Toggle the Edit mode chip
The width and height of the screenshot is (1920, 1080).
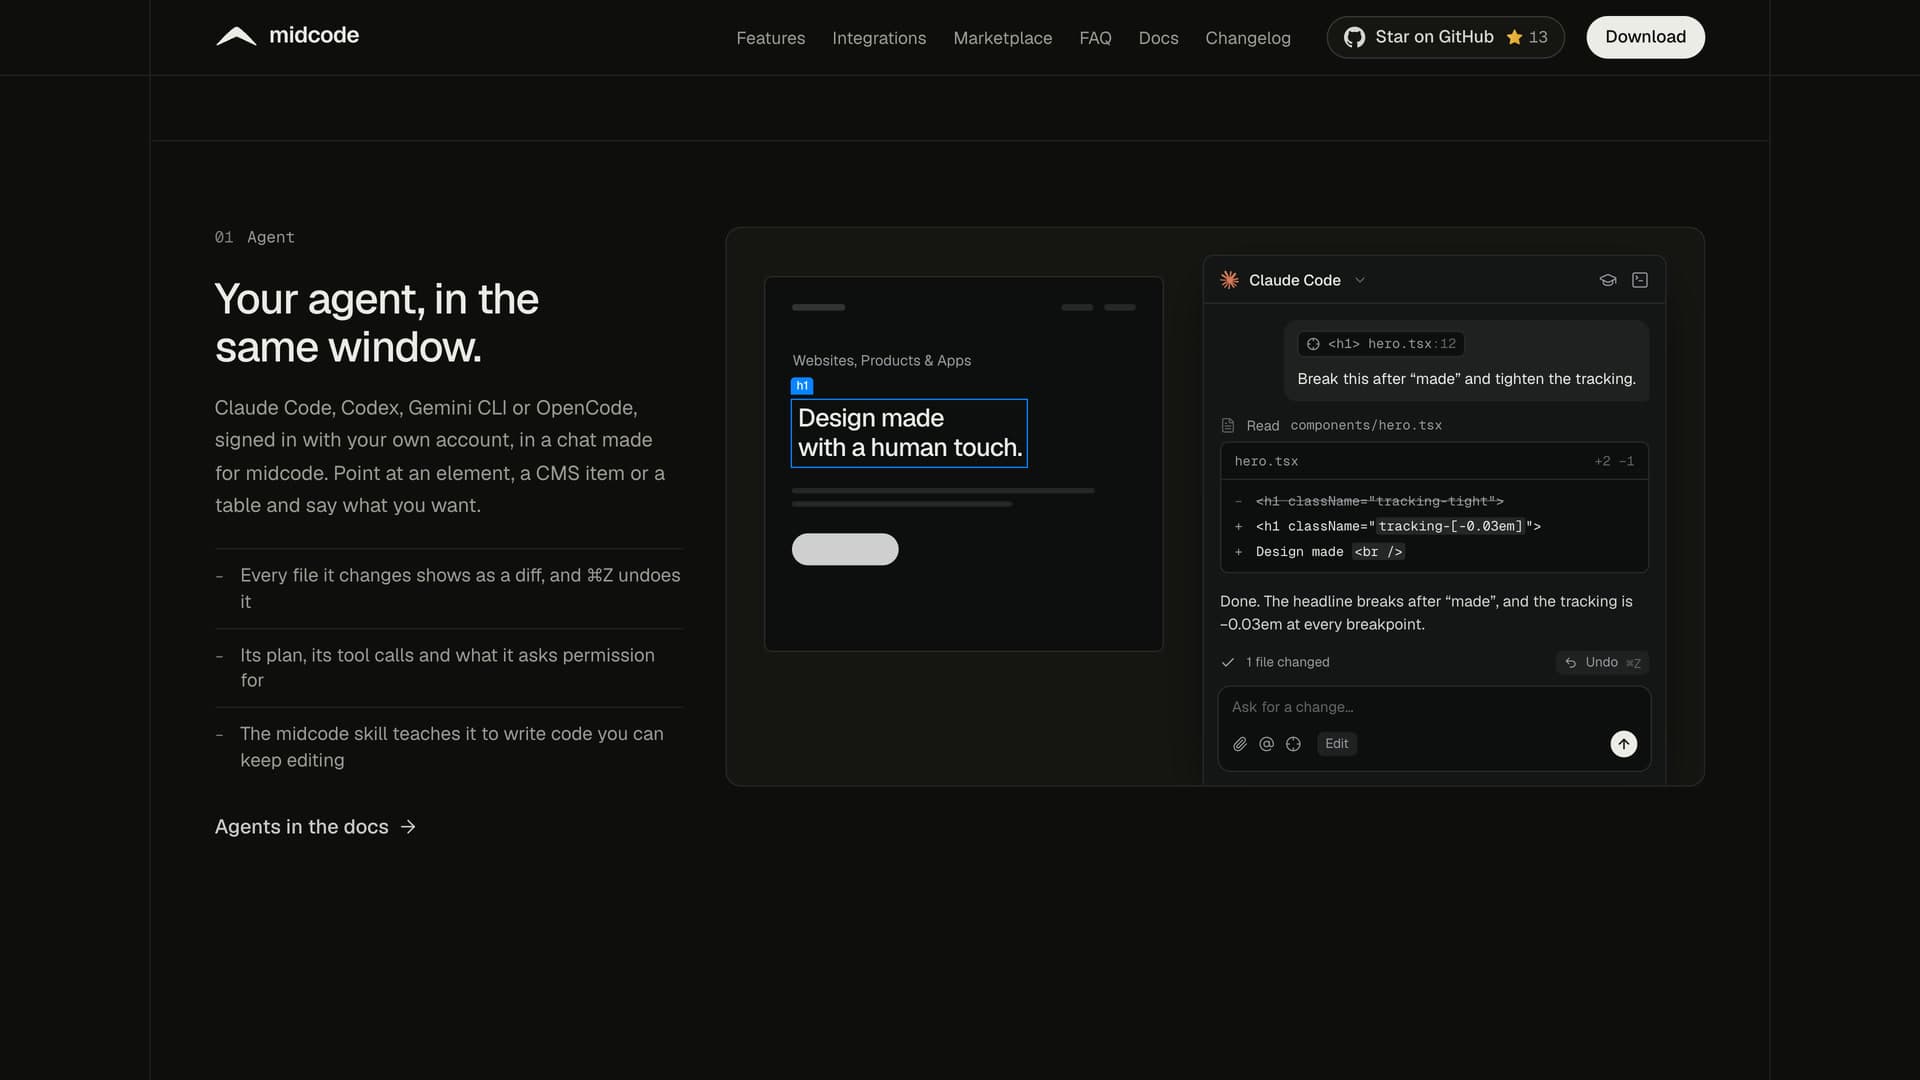click(x=1336, y=744)
